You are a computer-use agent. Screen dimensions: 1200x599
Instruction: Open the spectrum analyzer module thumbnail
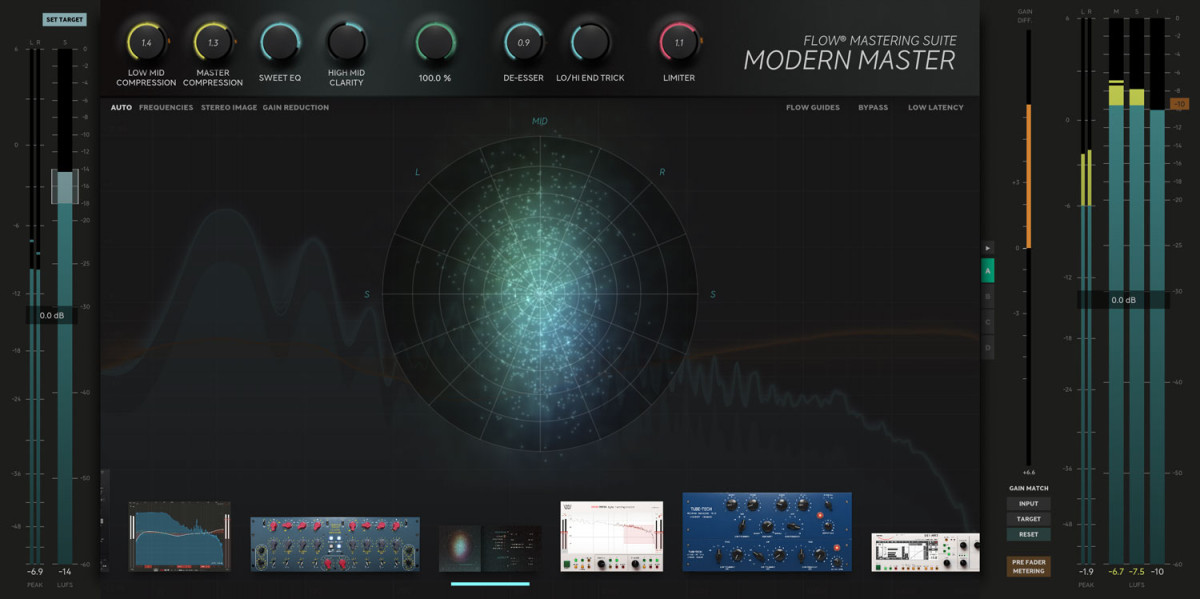(180, 536)
